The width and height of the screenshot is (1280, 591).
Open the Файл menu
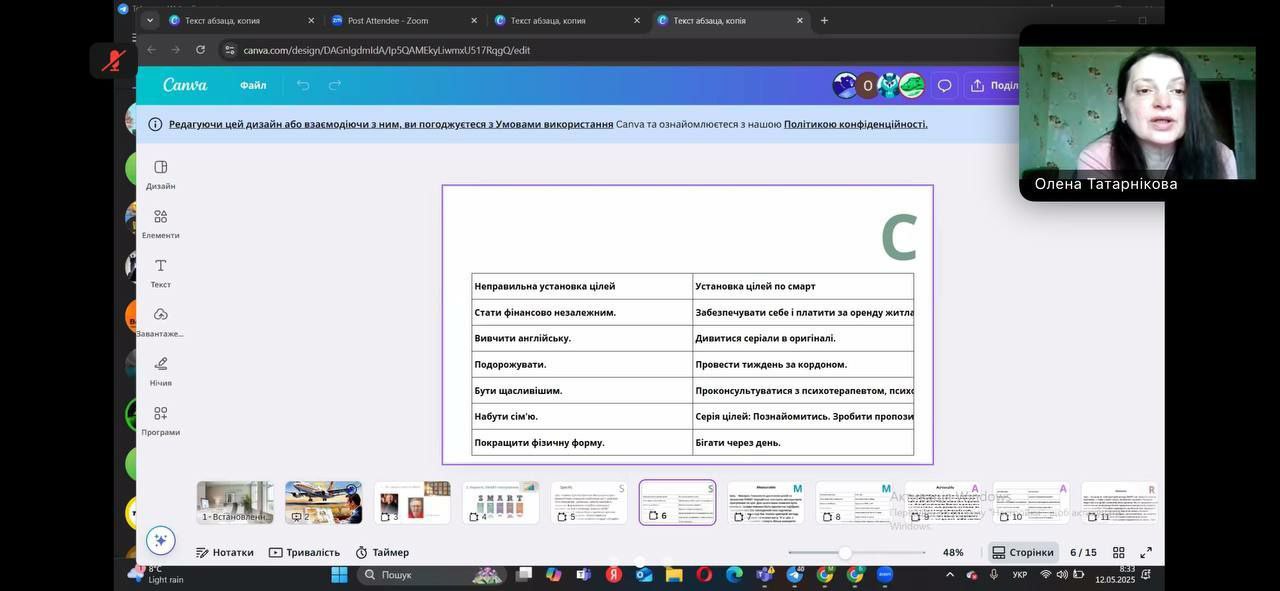tap(253, 86)
